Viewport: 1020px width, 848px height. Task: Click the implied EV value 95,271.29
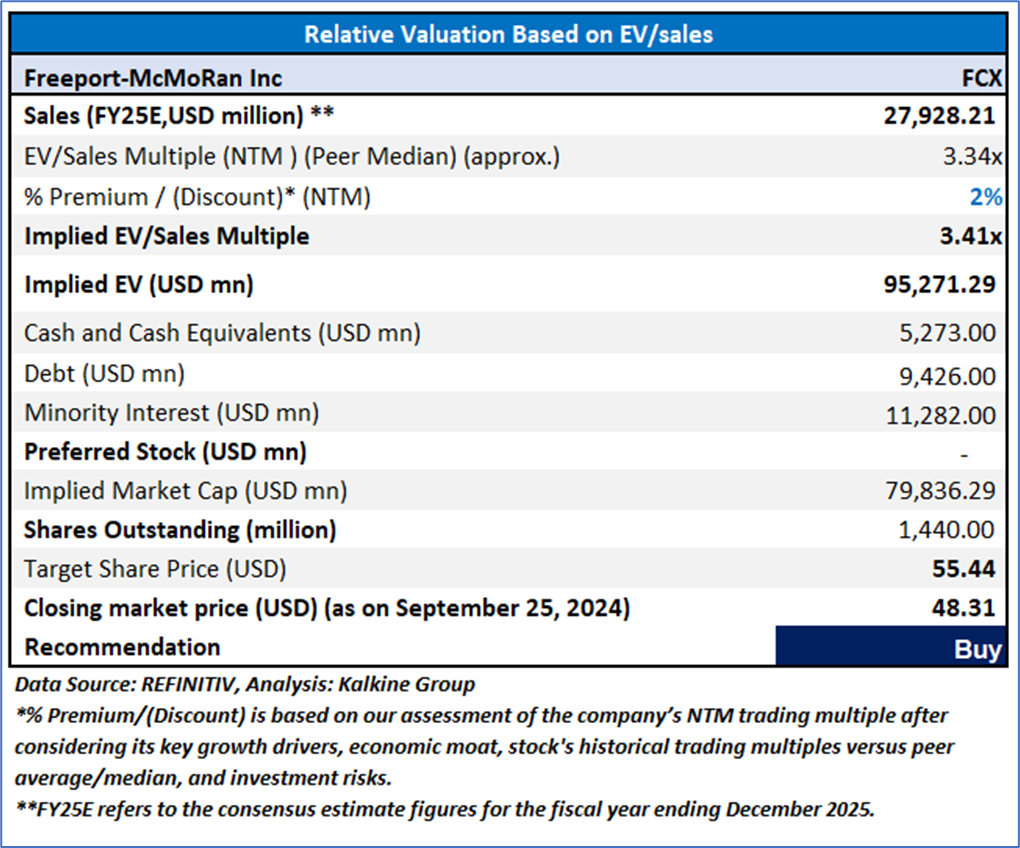click(x=939, y=284)
